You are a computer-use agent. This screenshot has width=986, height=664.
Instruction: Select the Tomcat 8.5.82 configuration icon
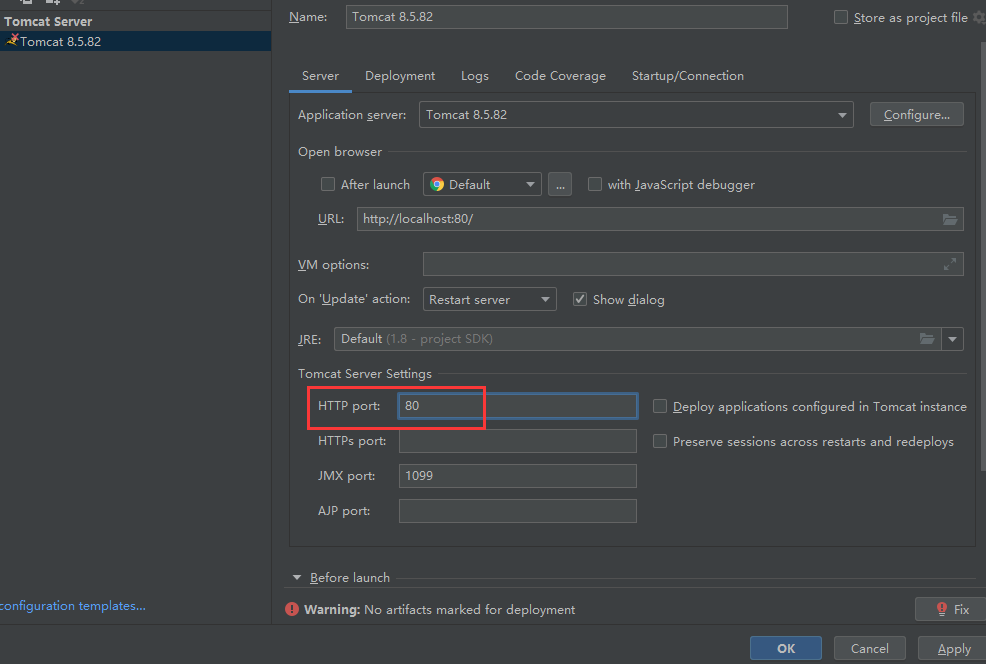click(12, 41)
